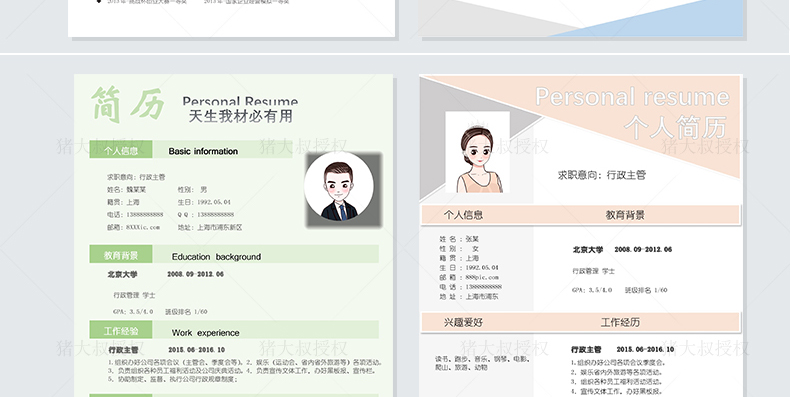Click the line '3、组织各种员工福利活动活动'
Viewport: 790px width, 397px height.
[x=616, y=382]
